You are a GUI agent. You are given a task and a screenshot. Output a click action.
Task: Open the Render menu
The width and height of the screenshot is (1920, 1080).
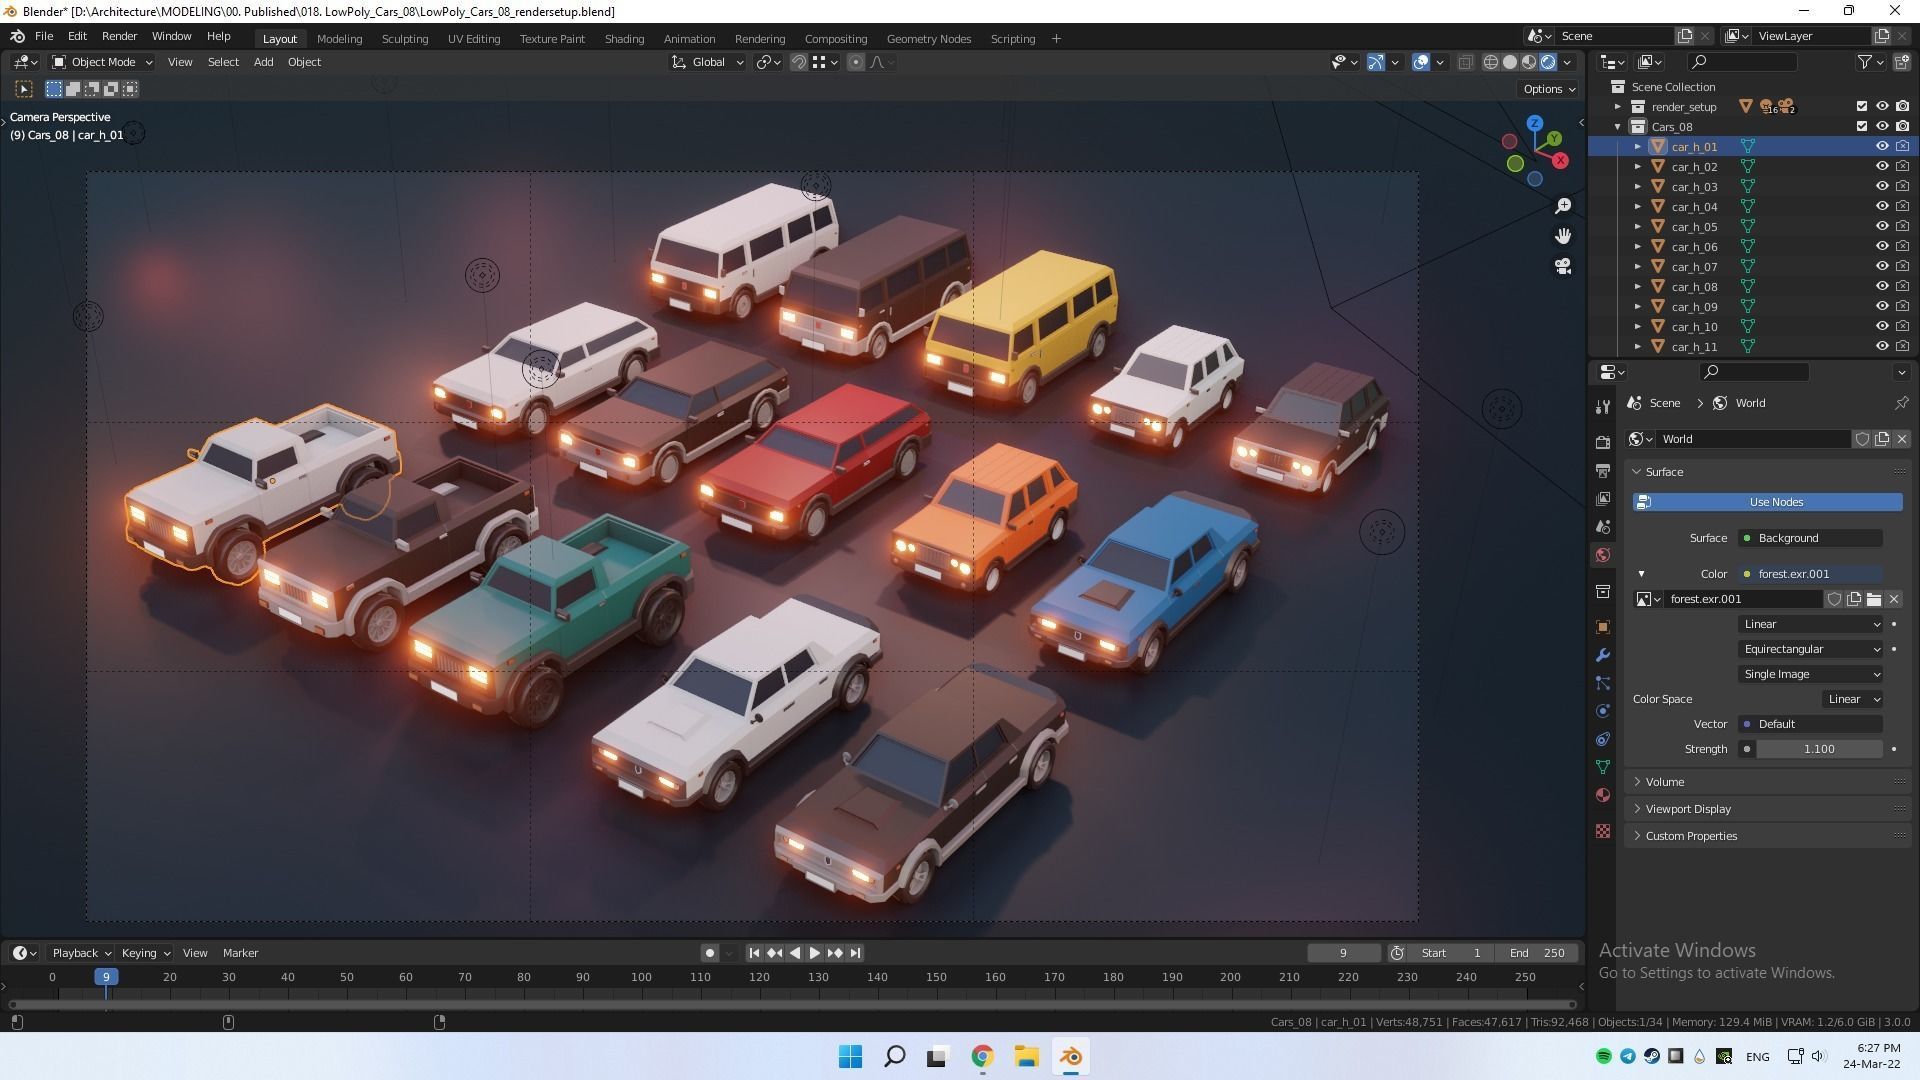[x=119, y=36]
